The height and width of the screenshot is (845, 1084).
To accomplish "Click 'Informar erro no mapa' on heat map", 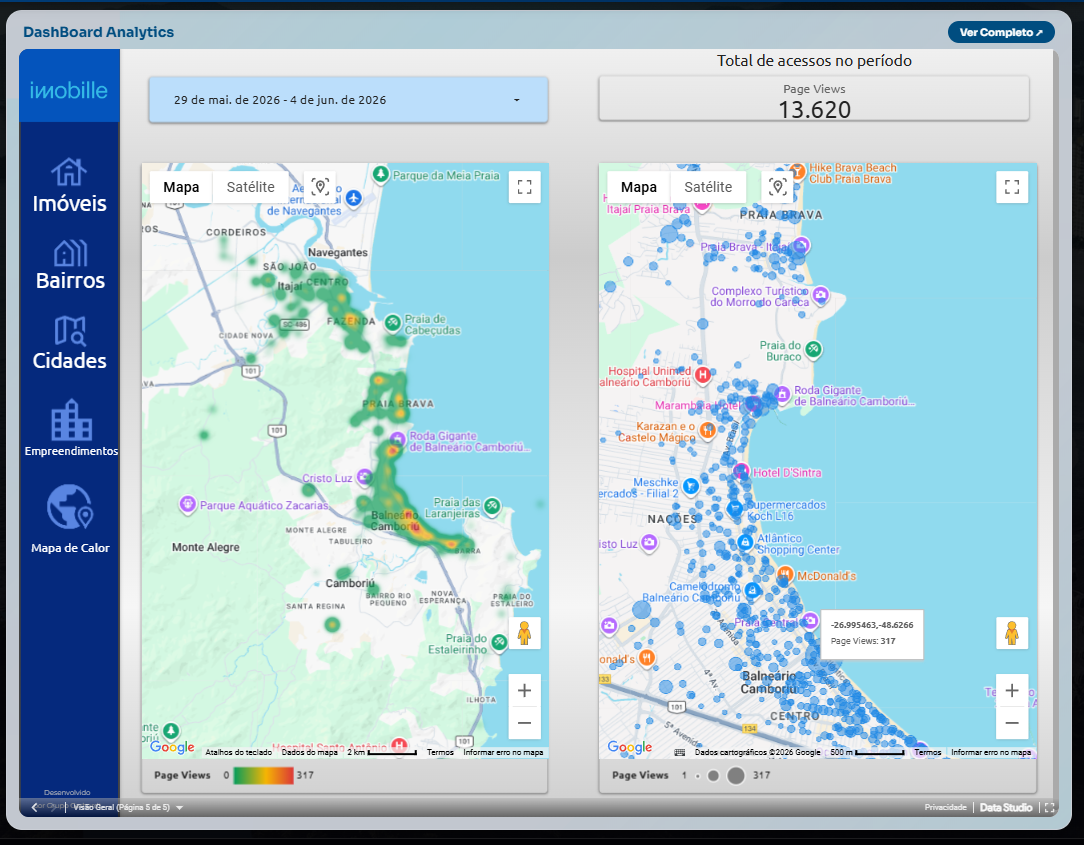I will [503, 752].
